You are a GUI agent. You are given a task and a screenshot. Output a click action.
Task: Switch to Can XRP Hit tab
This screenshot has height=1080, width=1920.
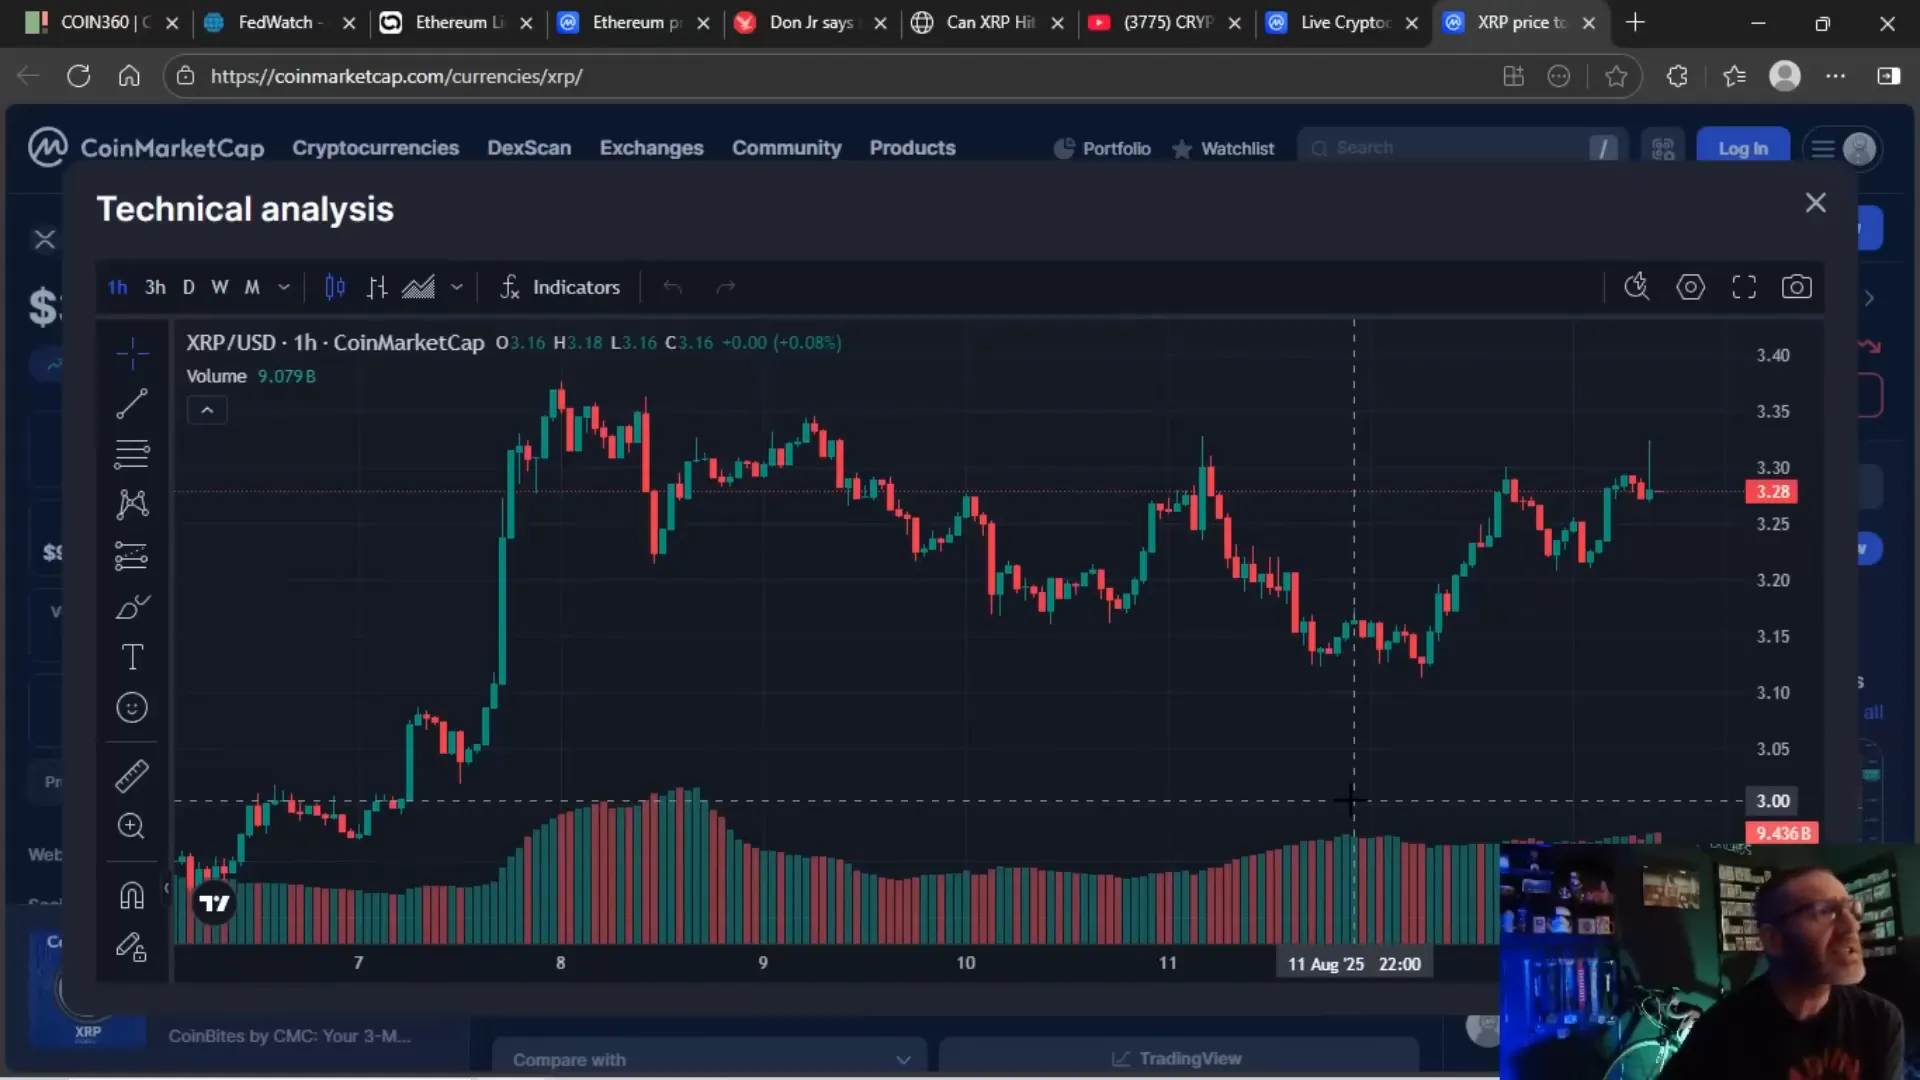(x=988, y=22)
